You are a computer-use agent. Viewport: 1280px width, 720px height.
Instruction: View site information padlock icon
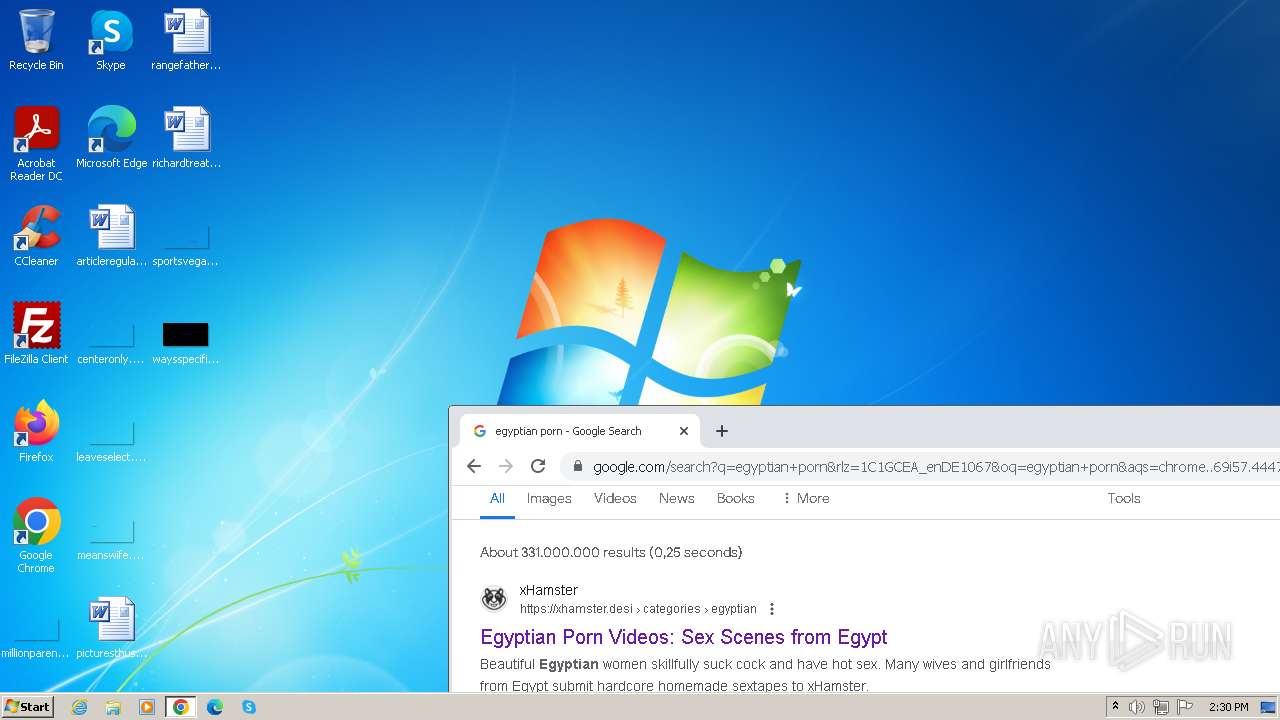577,466
